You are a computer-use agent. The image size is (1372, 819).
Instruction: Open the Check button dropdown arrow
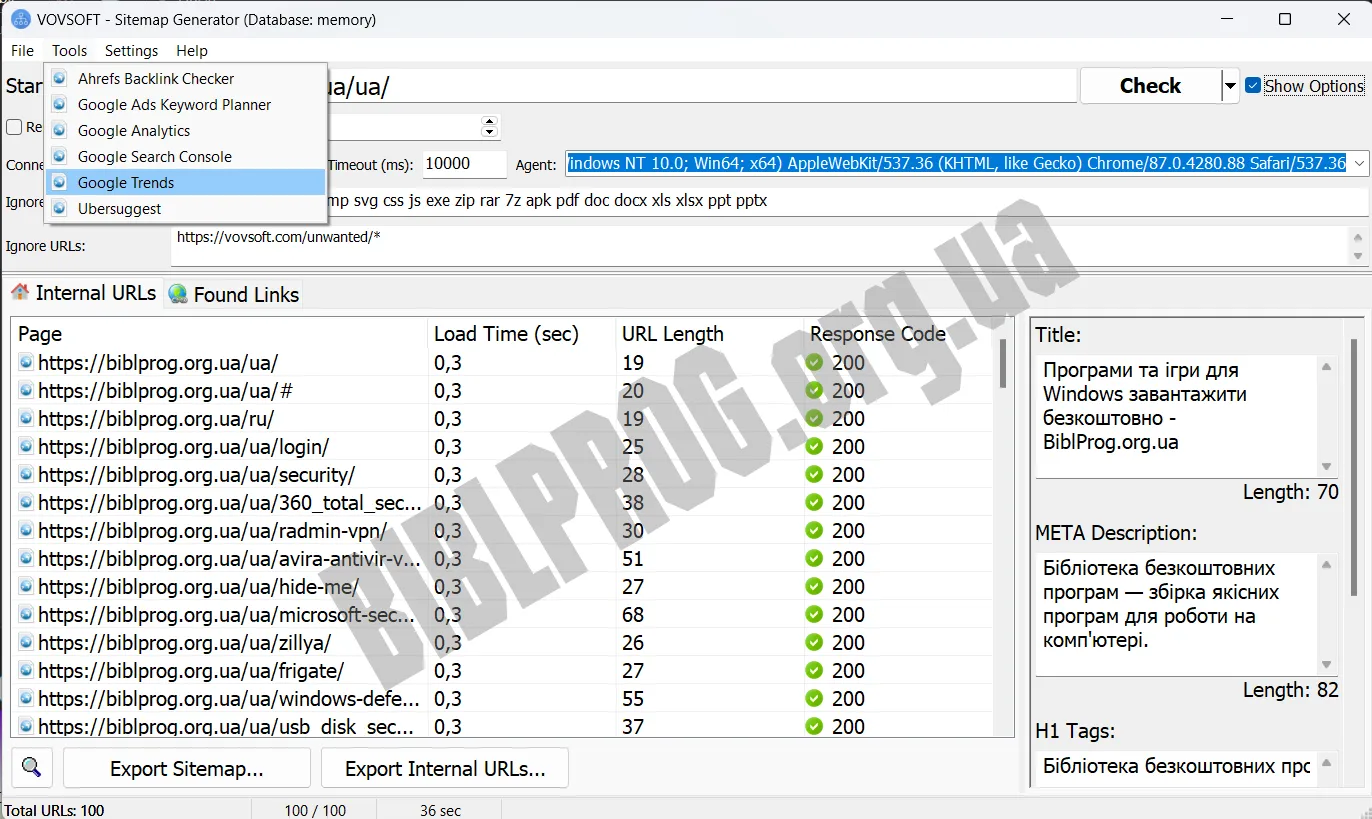coord(1230,86)
